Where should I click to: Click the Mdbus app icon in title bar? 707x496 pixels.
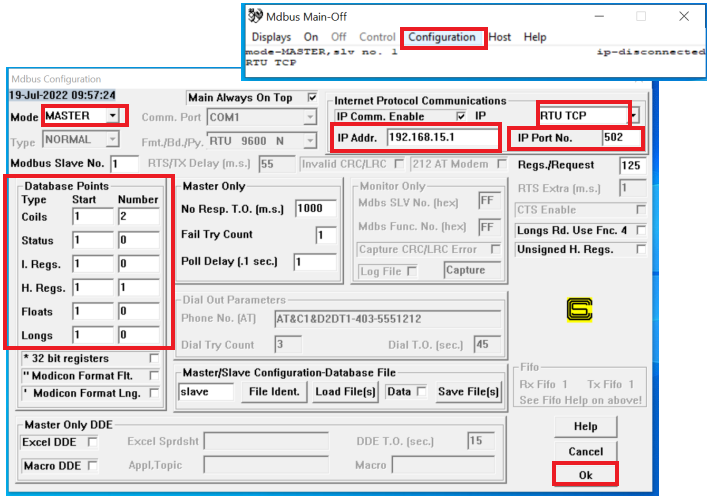coord(255,16)
